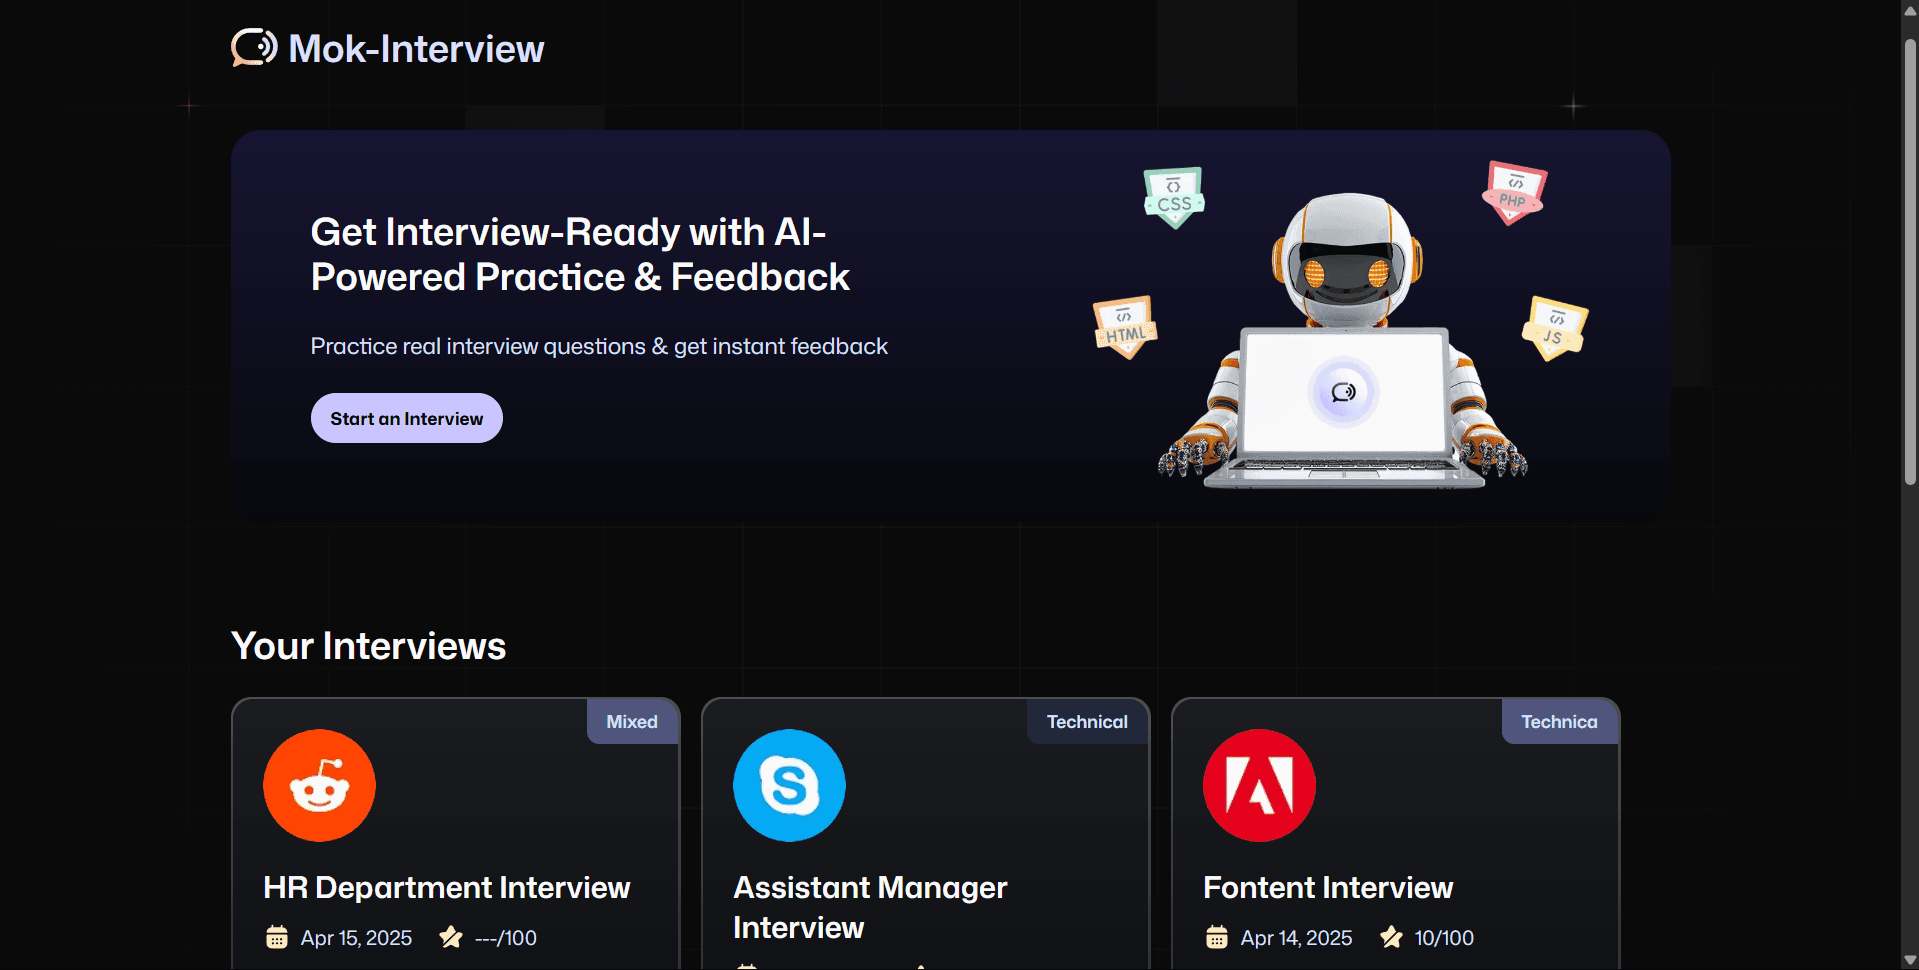Select the Start an Interview button
The height and width of the screenshot is (970, 1919).
click(x=406, y=418)
